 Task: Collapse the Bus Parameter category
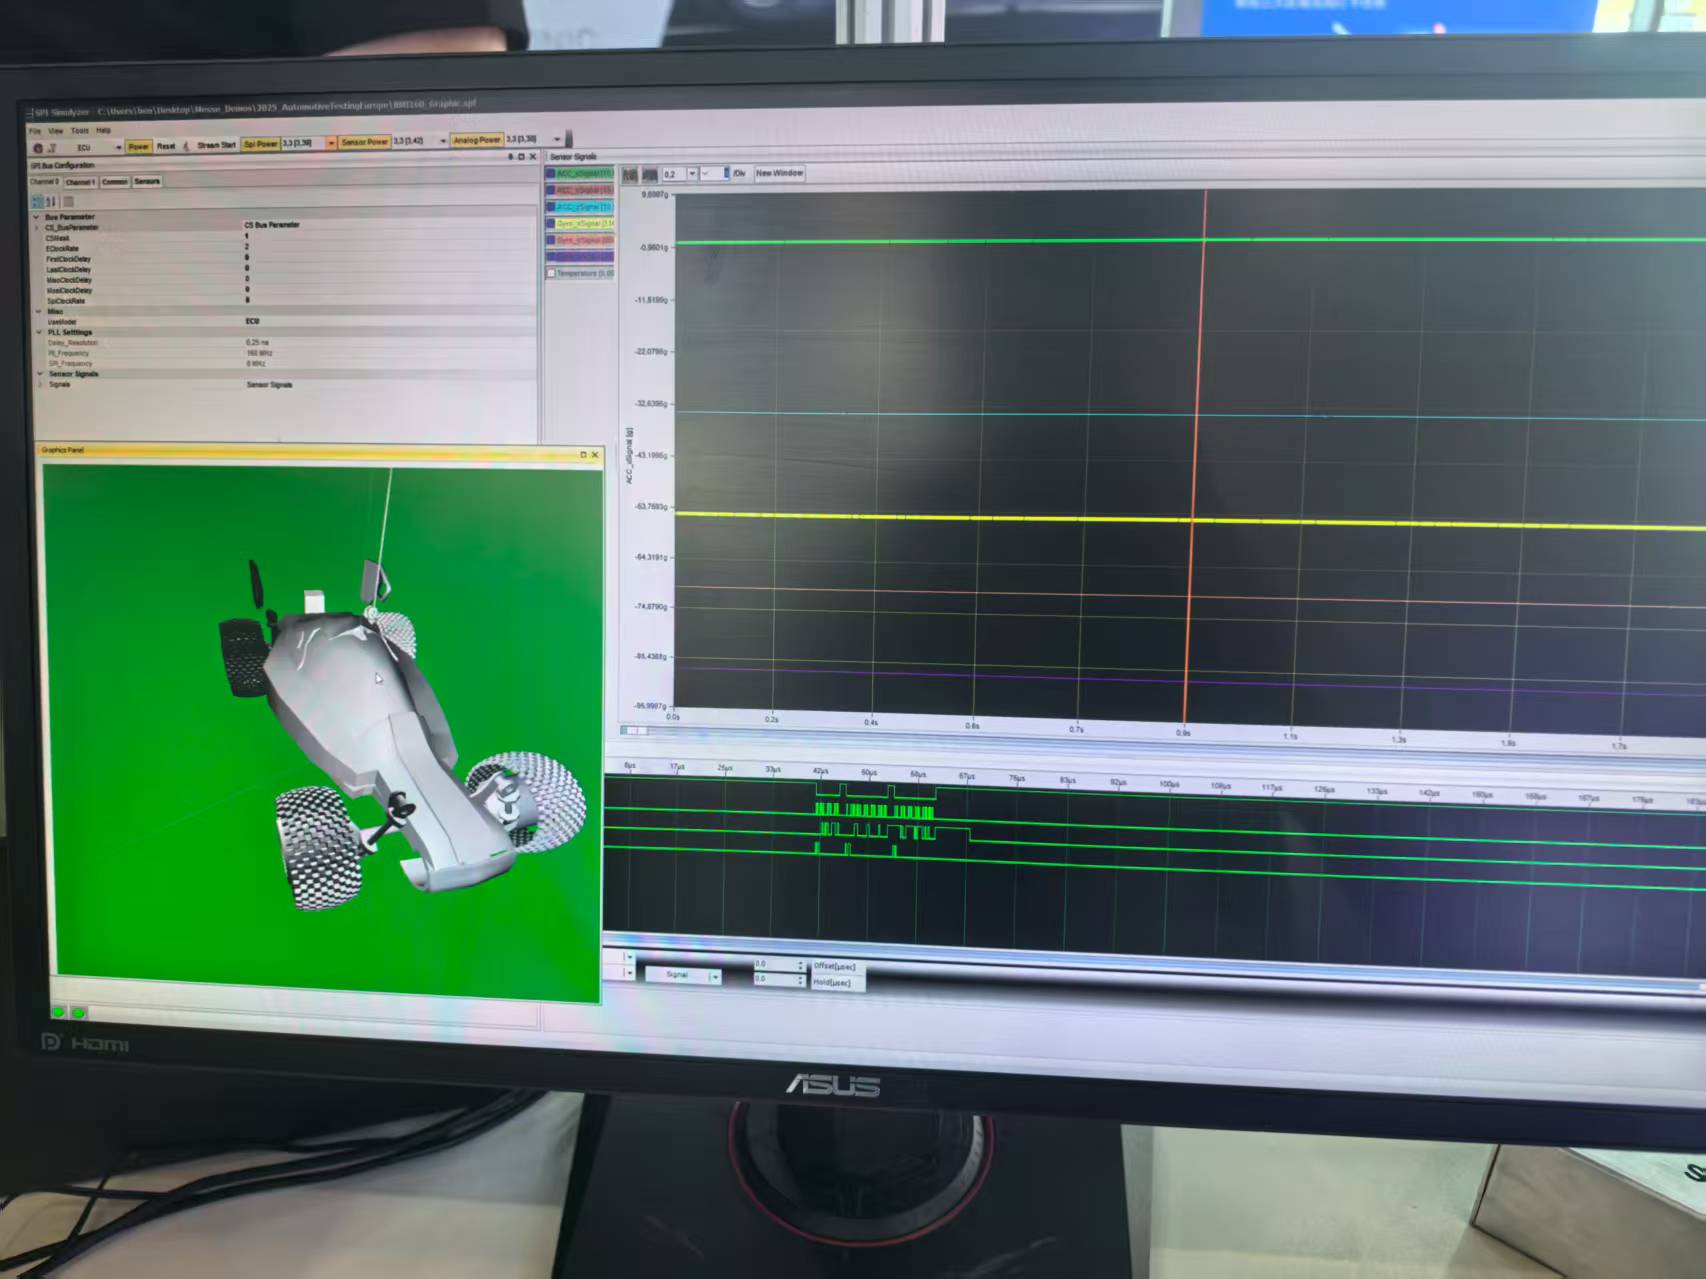point(36,217)
